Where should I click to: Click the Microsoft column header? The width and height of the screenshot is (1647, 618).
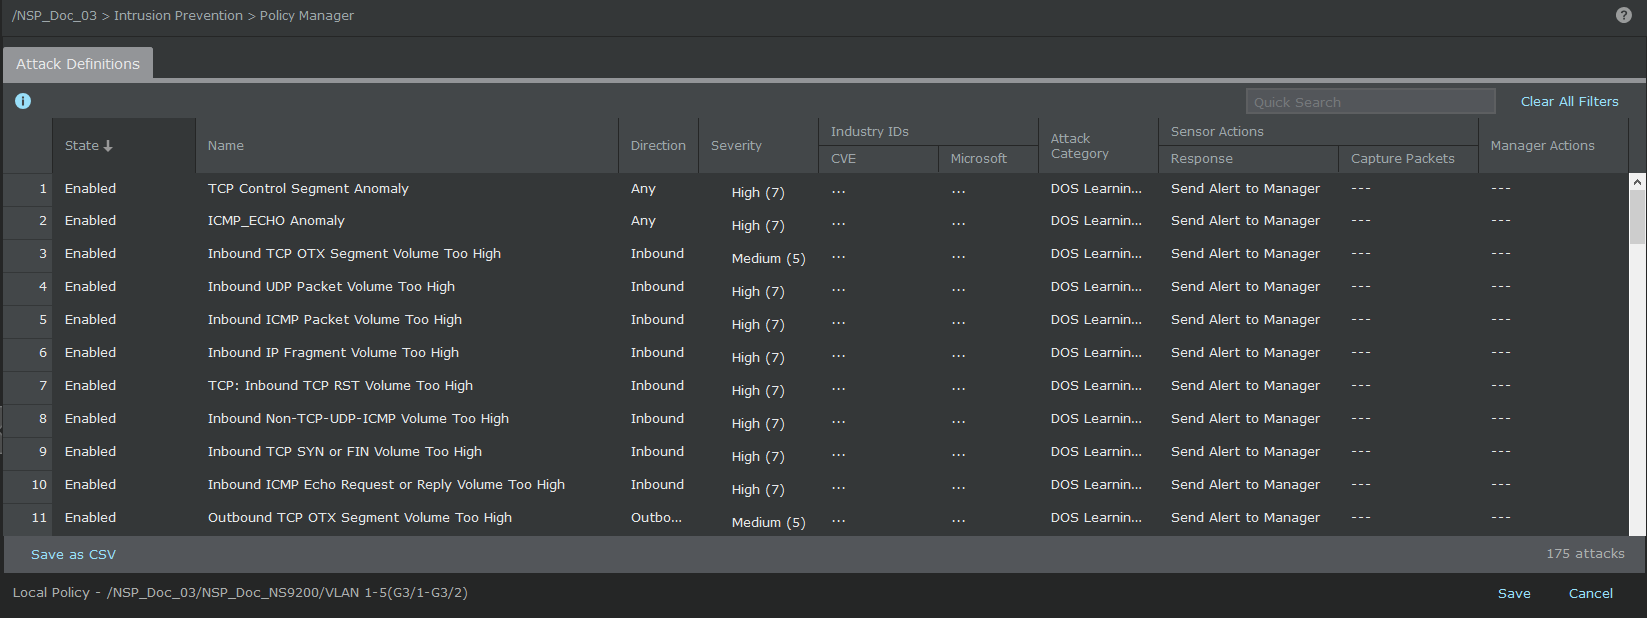(988, 159)
